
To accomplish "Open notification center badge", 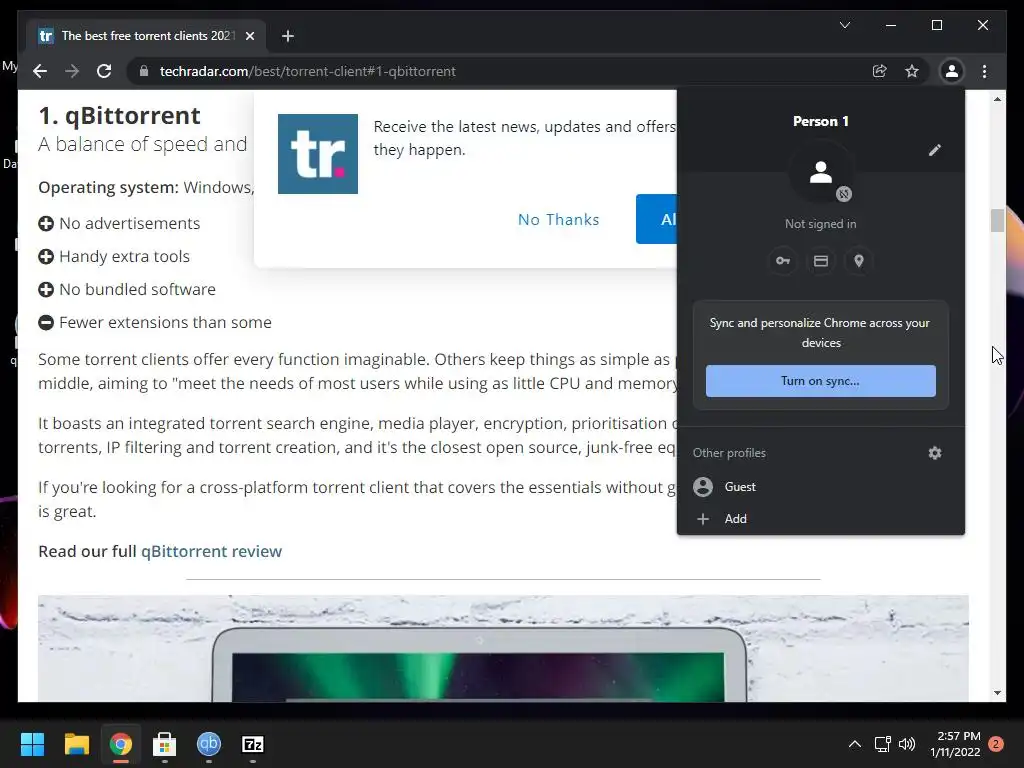I will (996, 744).
